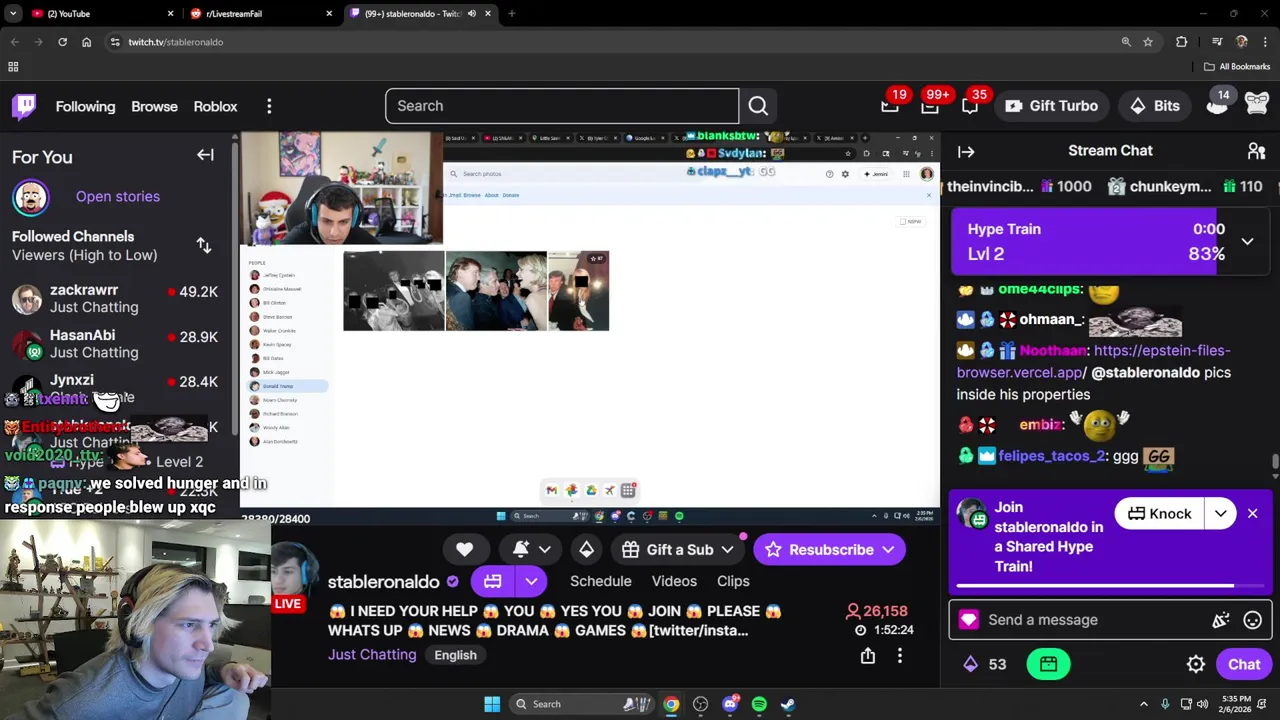Click the Bits balance icon showing 53
The image size is (1280, 720).
[970, 664]
